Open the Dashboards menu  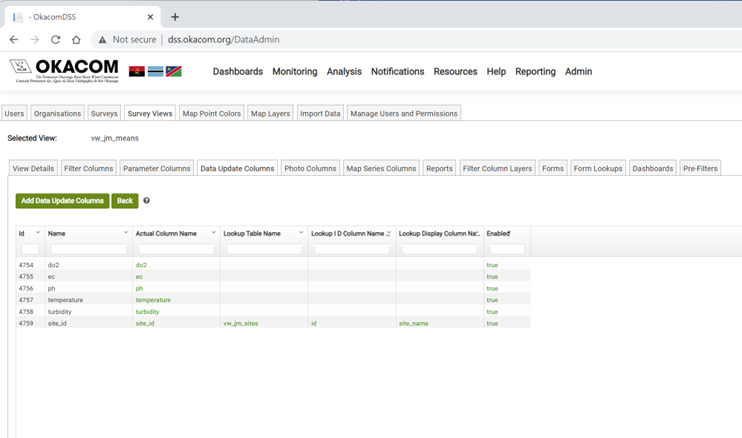tap(238, 71)
